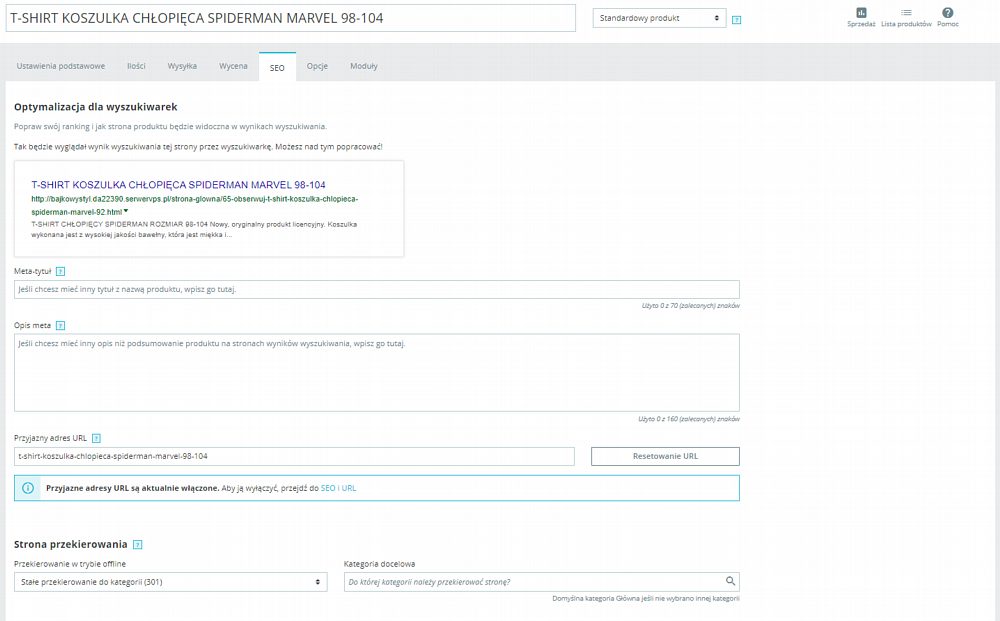Screen dimensions: 1000x621
Task: Click into the Meta-tytuł input field
Action: [x=377, y=289]
